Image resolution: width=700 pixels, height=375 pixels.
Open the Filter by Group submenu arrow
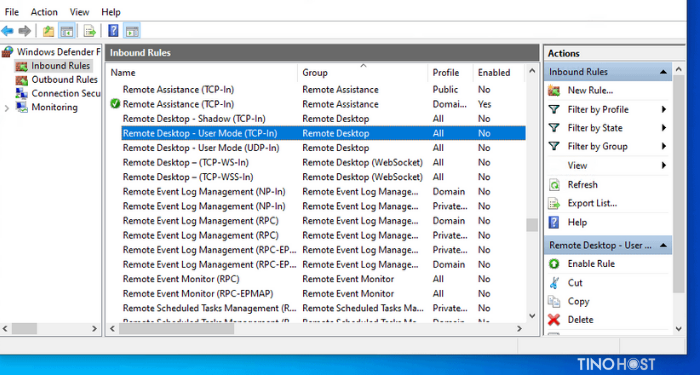[x=664, y=146]
